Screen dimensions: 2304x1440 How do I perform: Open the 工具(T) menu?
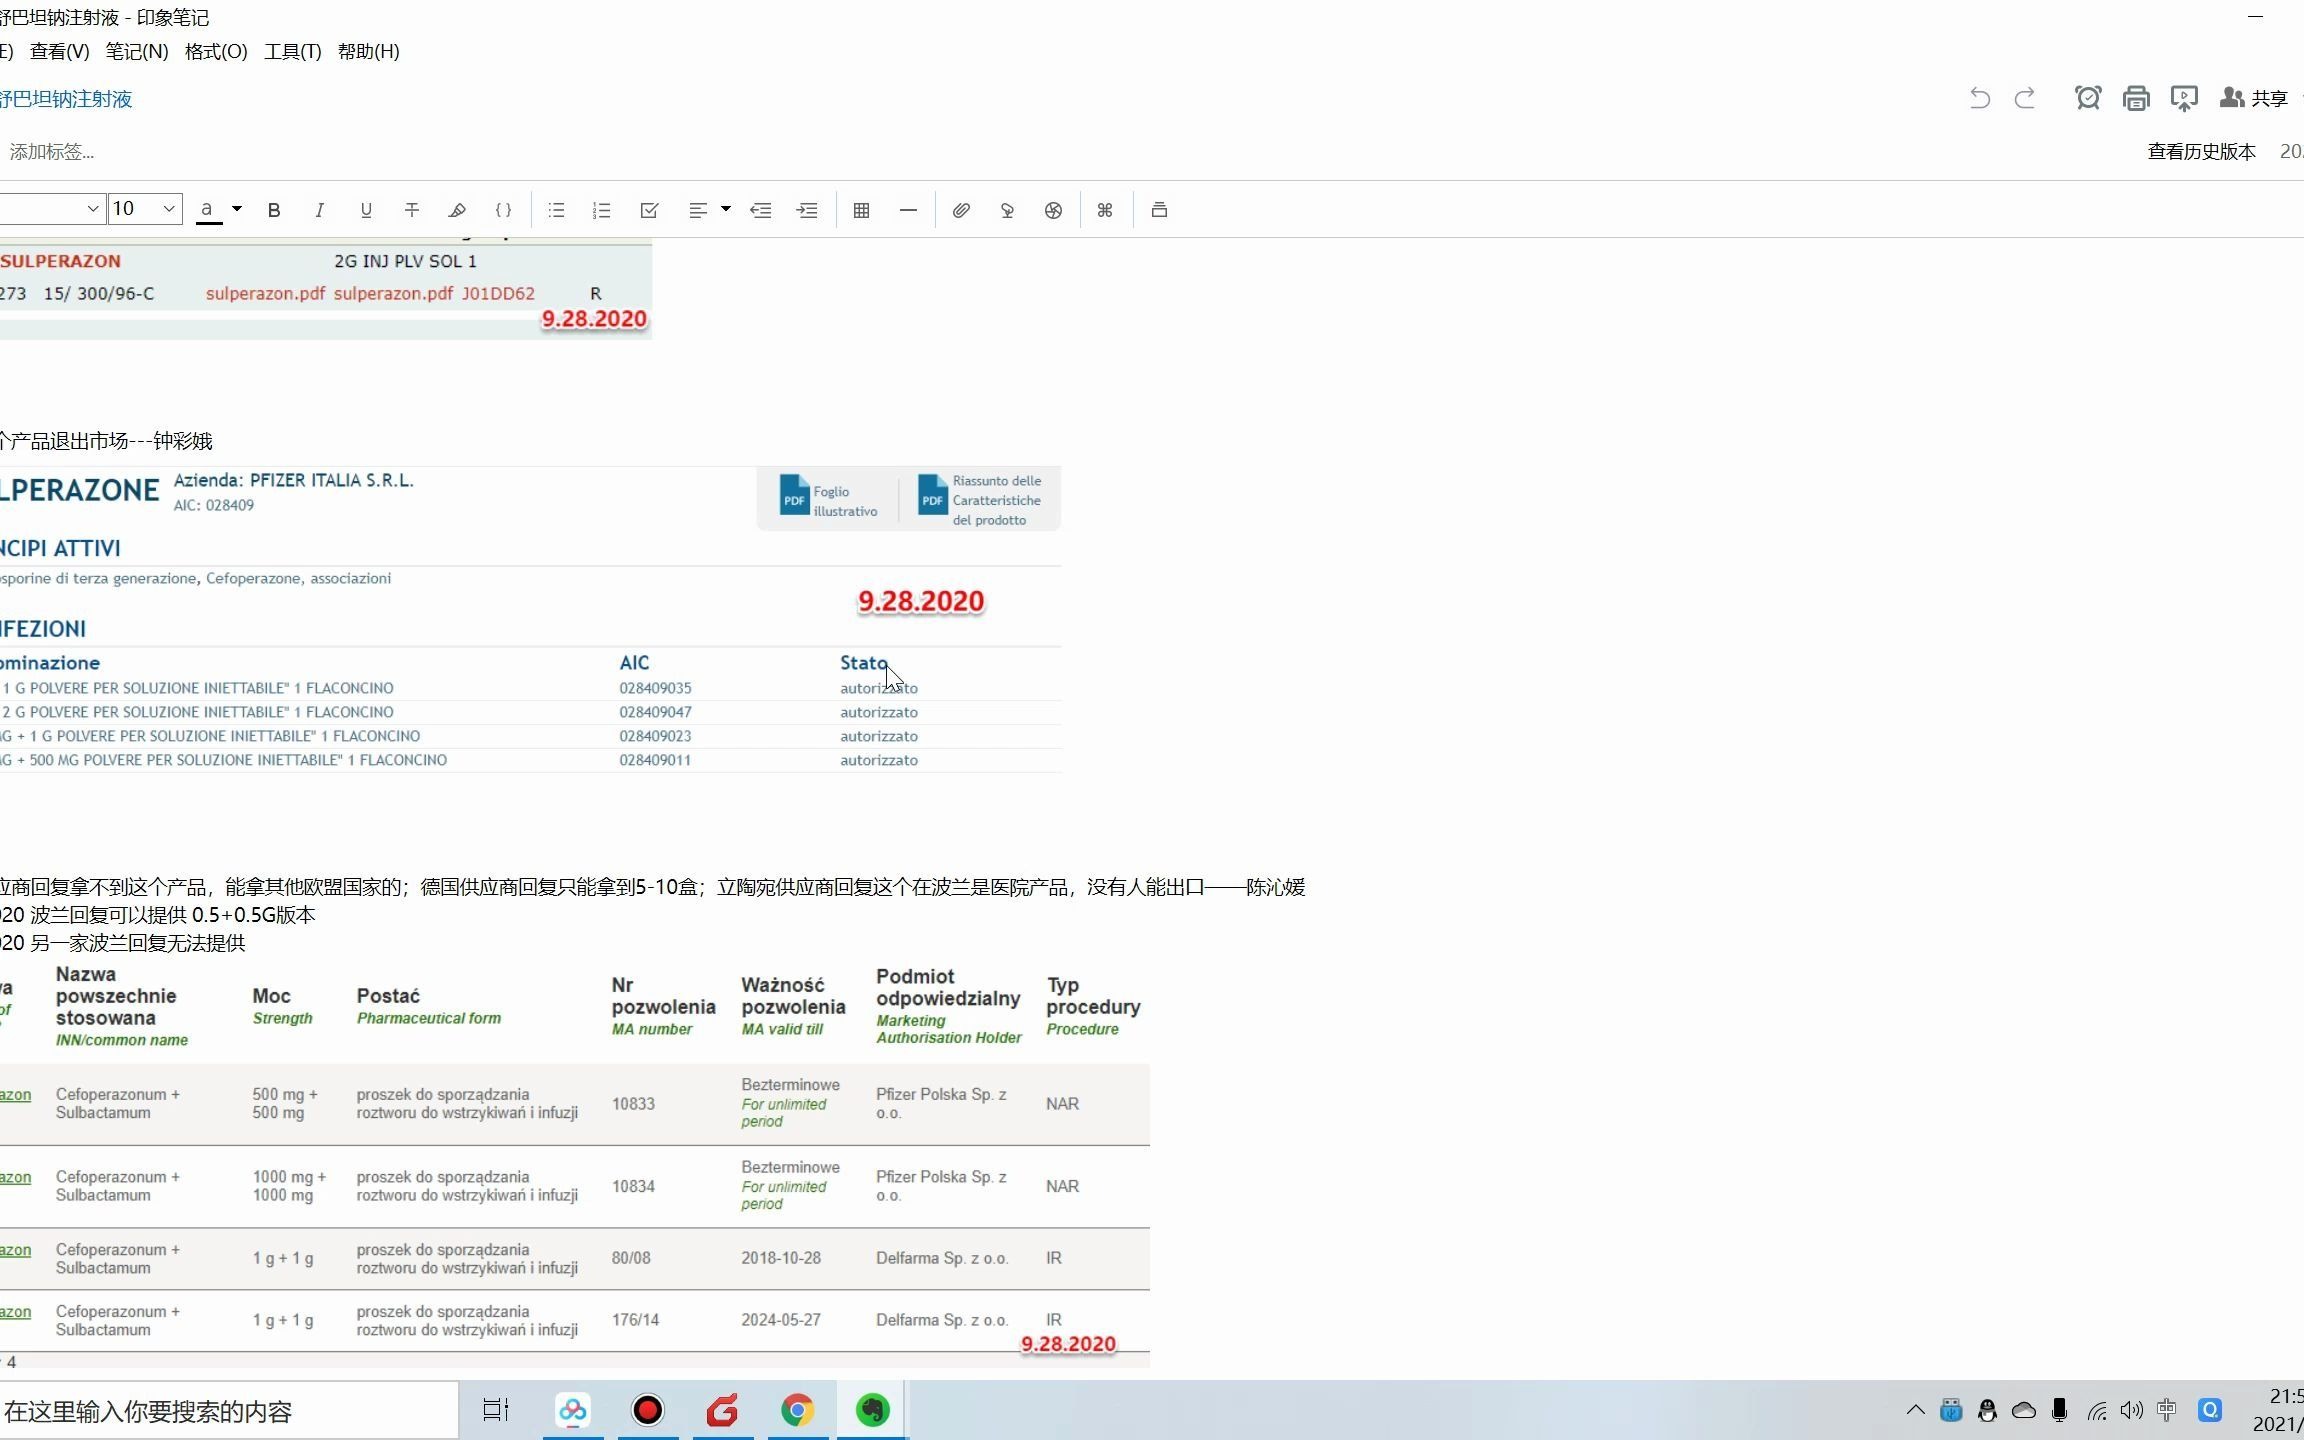point(292,52)
